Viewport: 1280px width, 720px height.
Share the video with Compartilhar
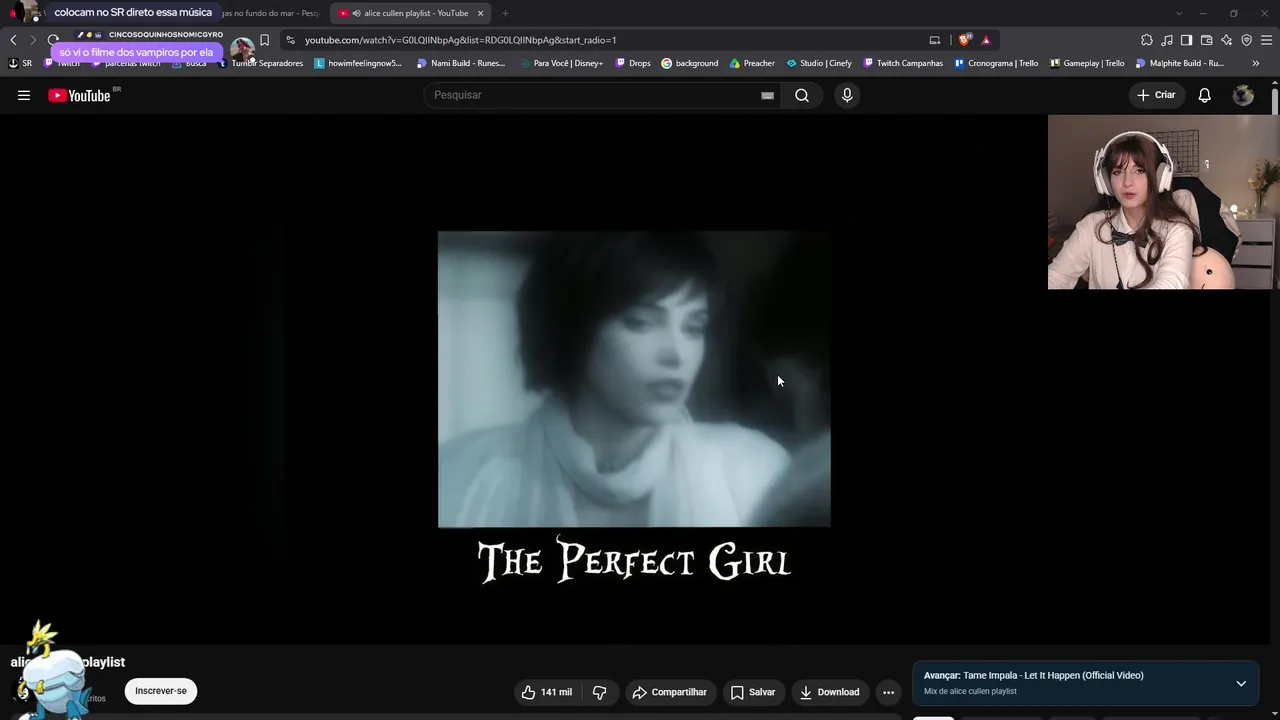pos(669,692)
